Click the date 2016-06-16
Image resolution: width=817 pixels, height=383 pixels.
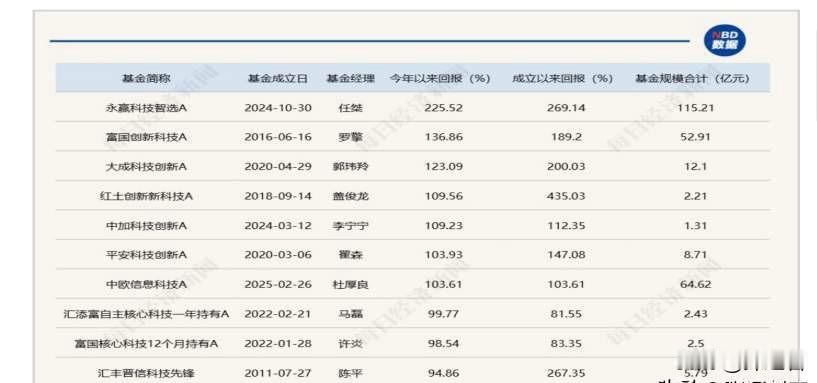(x=278, y=137)
